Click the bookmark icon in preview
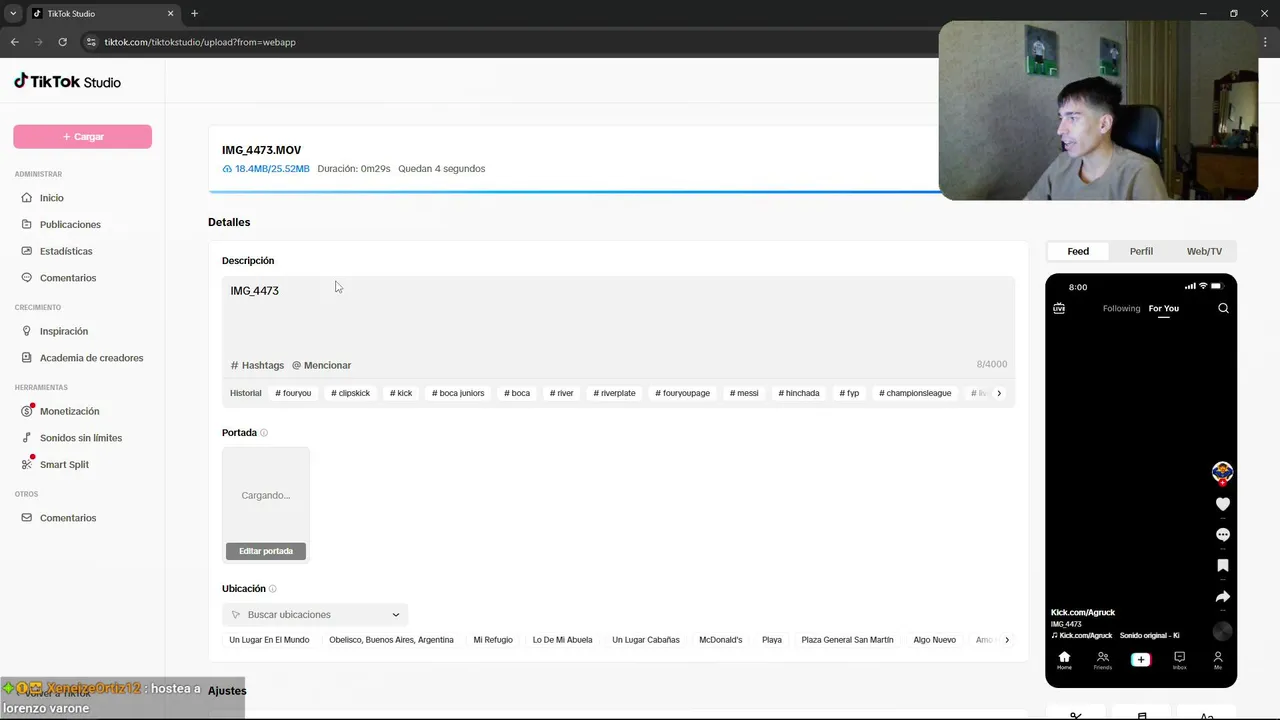The width and height of the screenshot is (1280, 720). (x=1222, y=566)
